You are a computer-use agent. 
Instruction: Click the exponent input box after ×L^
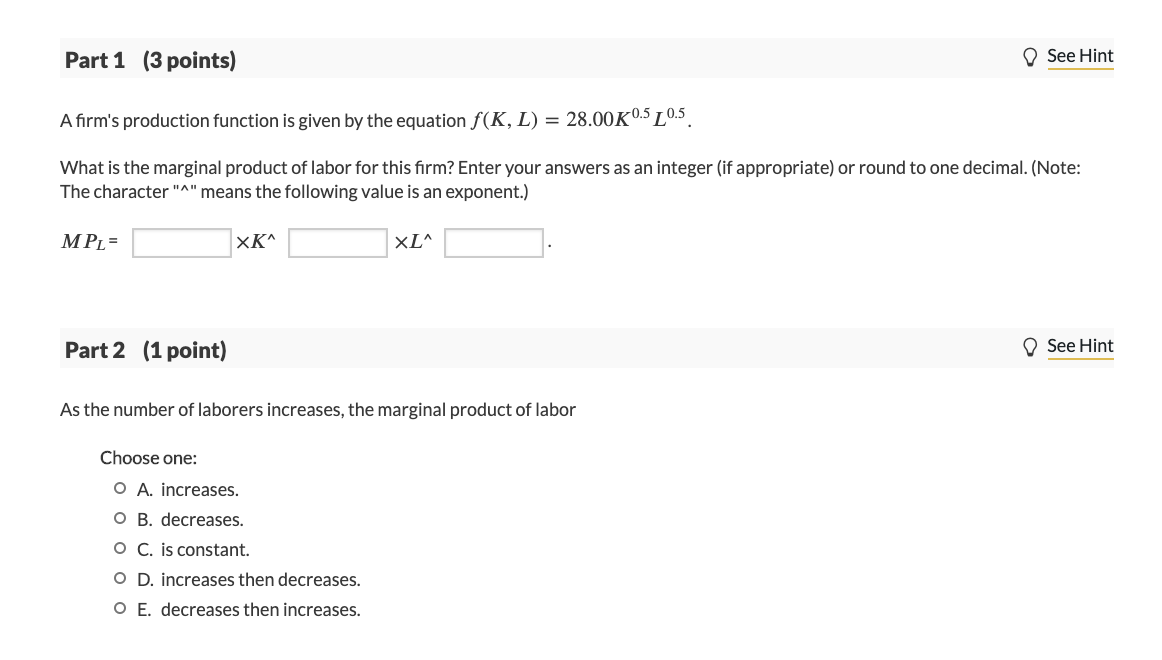(493, 241)
